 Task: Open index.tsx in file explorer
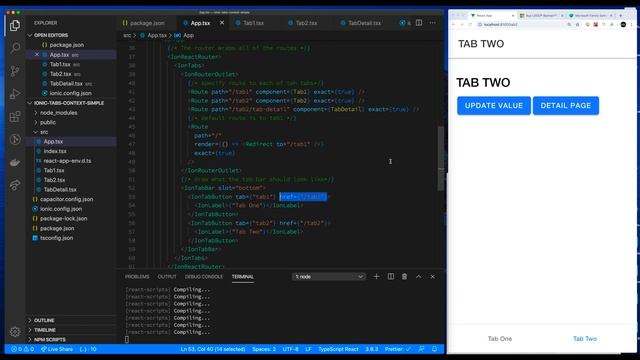point(55,151)
